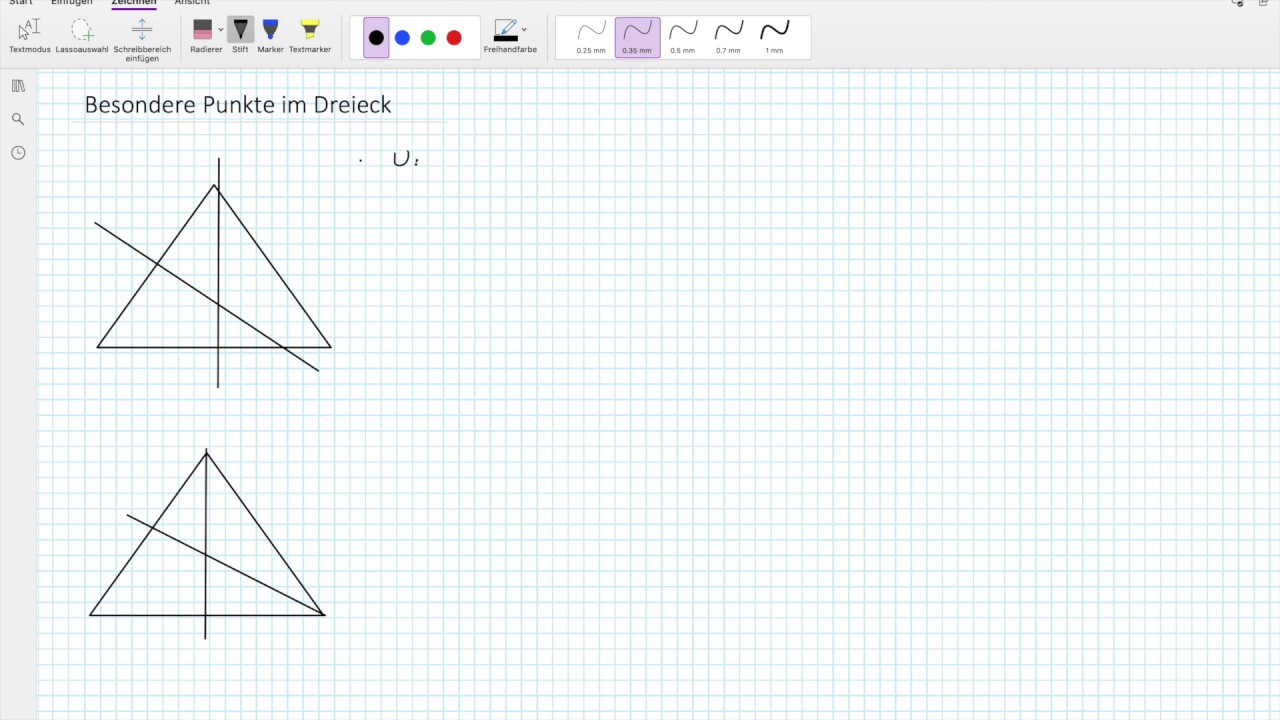Viewport: 1280px width, 720px height.
Task: Click the page title 'Besondere Punkte im Dreieck'
Action: coord(238,104)
